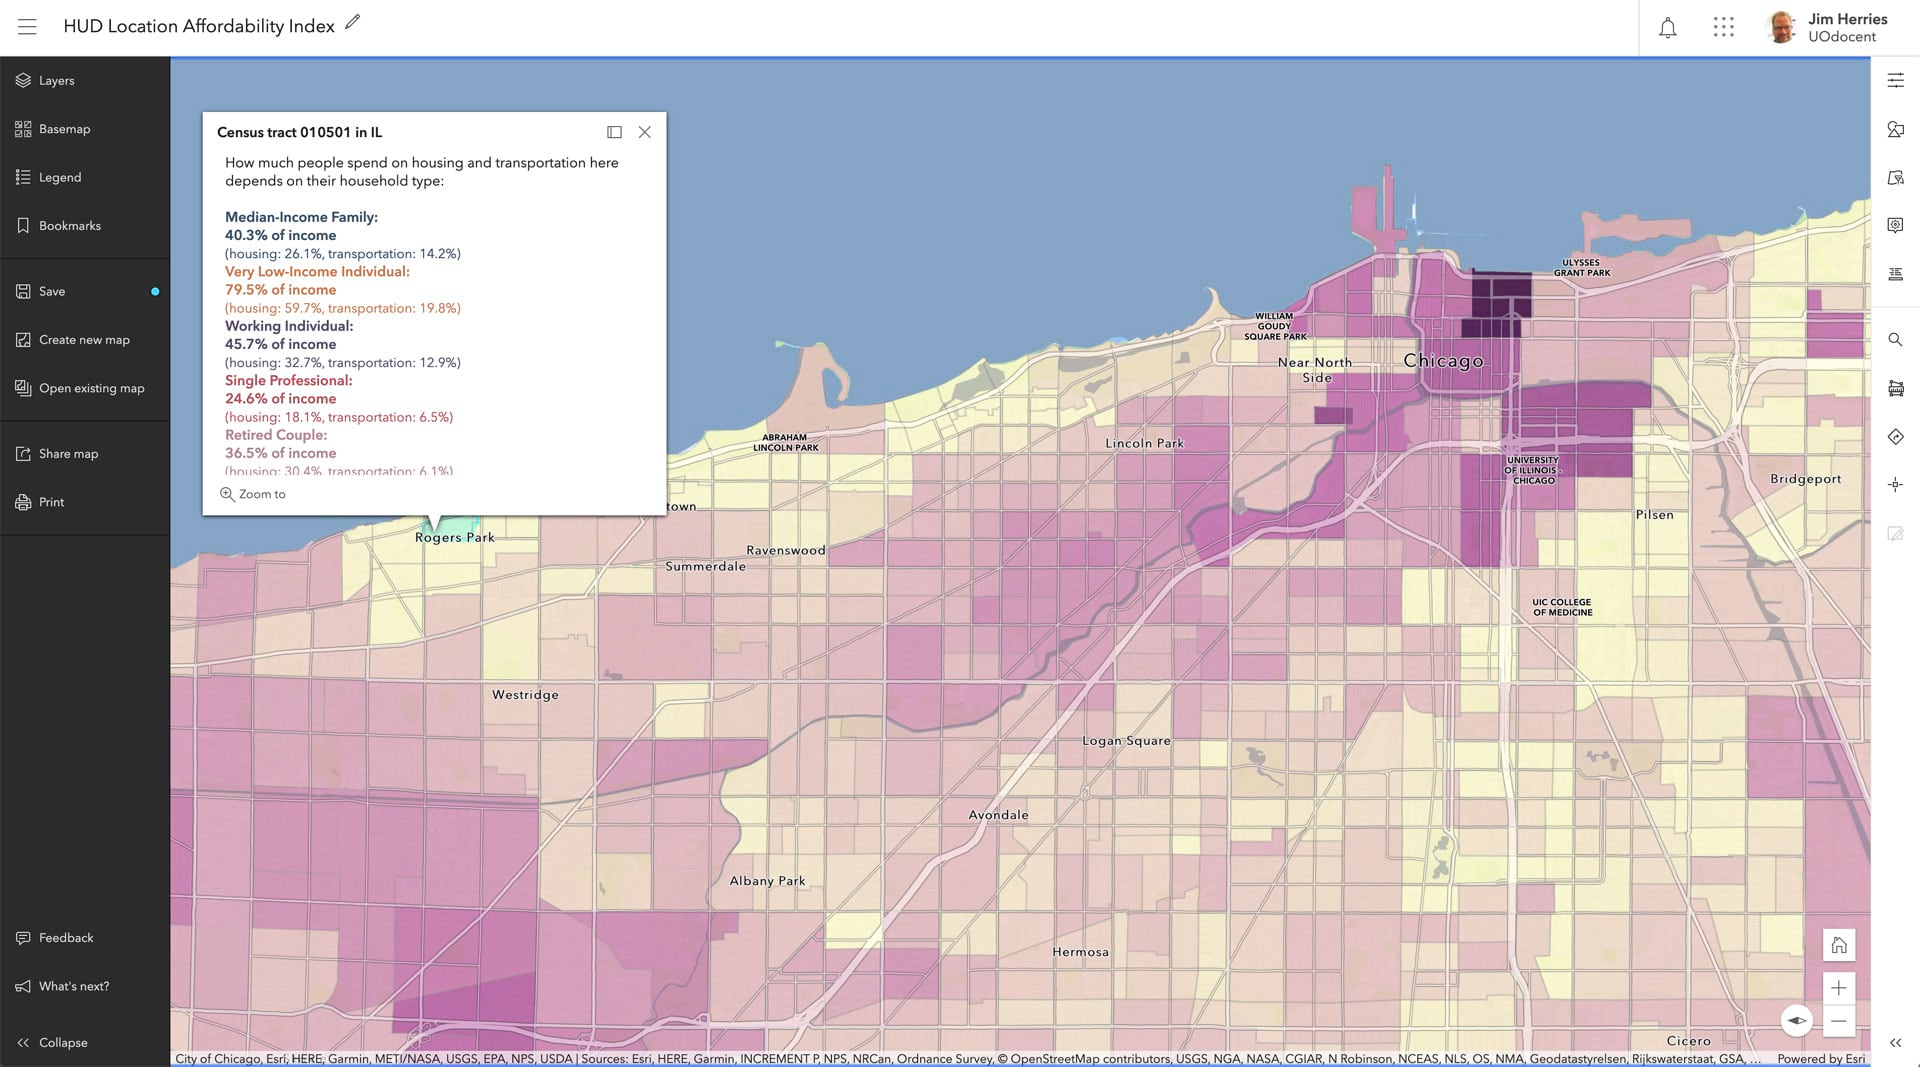The width and height of the screenshot is (1920, 1067).
Task: Dock the census tract pop-up
Action: click(x=614, y=132)
